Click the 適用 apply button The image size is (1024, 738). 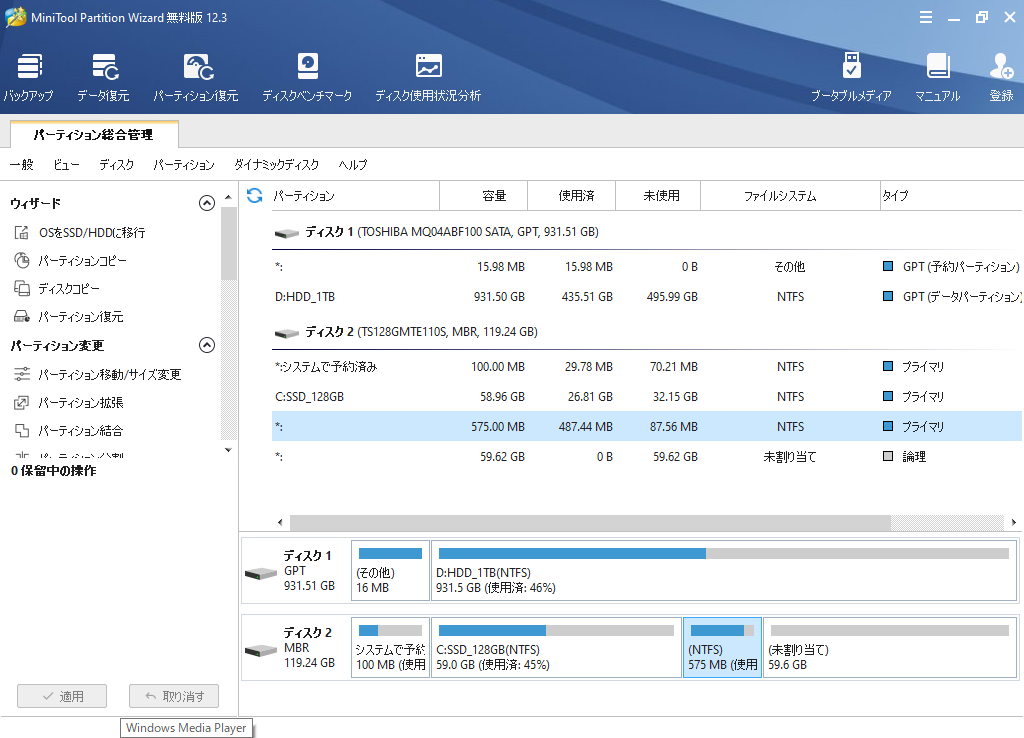(x=62, y=696)
